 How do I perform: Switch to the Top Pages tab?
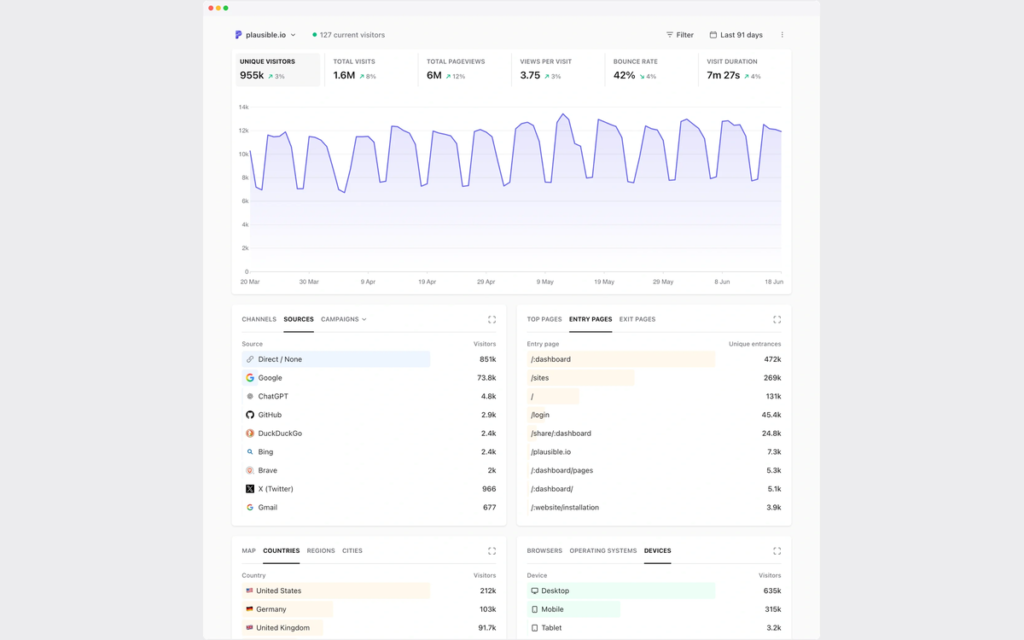click(x=544, y=319)
